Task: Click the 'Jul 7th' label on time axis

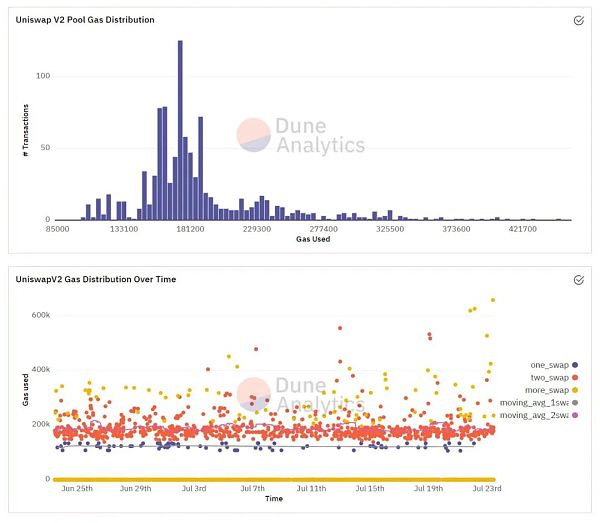Action: [x=254, y=489]
